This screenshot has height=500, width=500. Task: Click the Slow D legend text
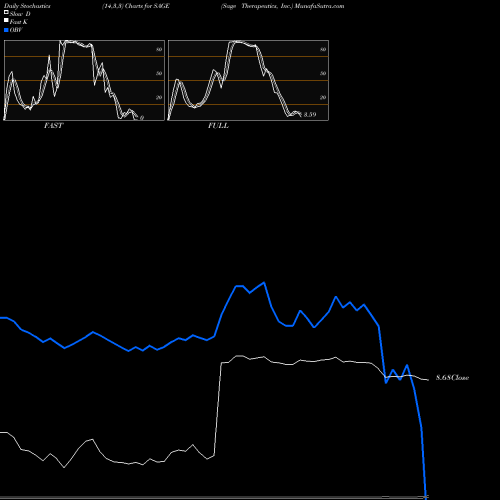point(20,14)
